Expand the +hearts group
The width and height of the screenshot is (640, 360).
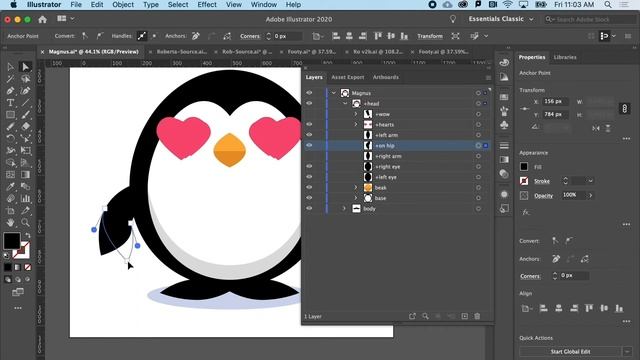click(356, 124)
